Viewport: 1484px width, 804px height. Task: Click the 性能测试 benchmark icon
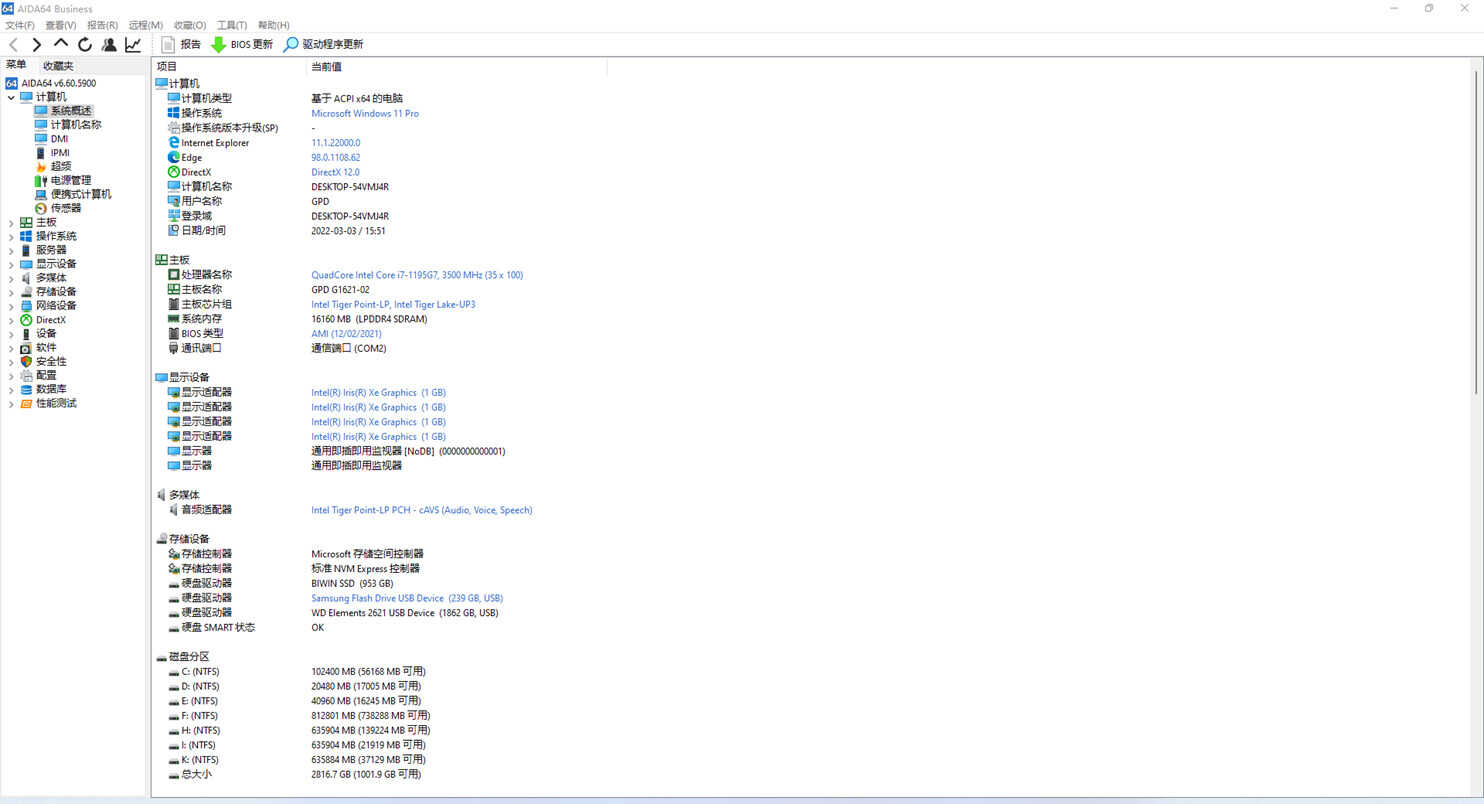tap(26, 404)
